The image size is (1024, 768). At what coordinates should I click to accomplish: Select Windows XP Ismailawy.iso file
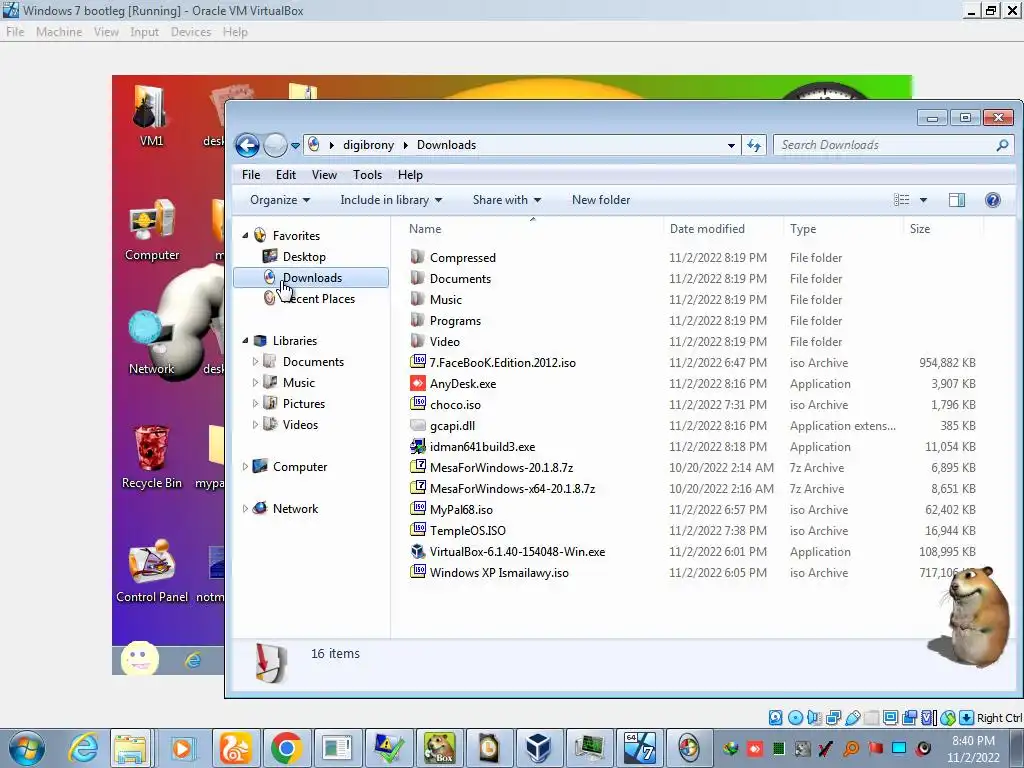(x=499, y=573)
